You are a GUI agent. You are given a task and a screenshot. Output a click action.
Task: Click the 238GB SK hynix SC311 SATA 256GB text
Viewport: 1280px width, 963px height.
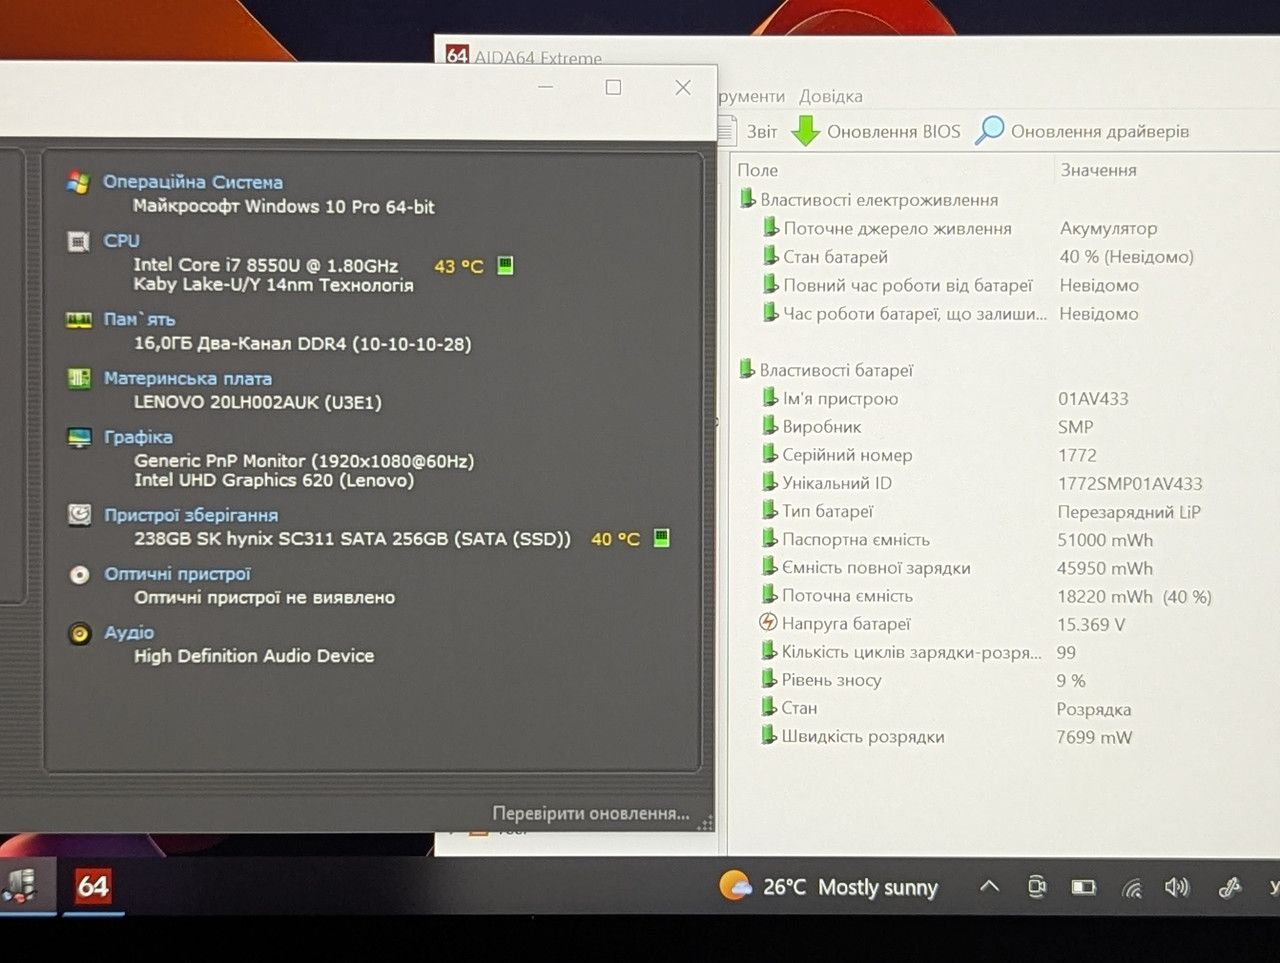352,538
